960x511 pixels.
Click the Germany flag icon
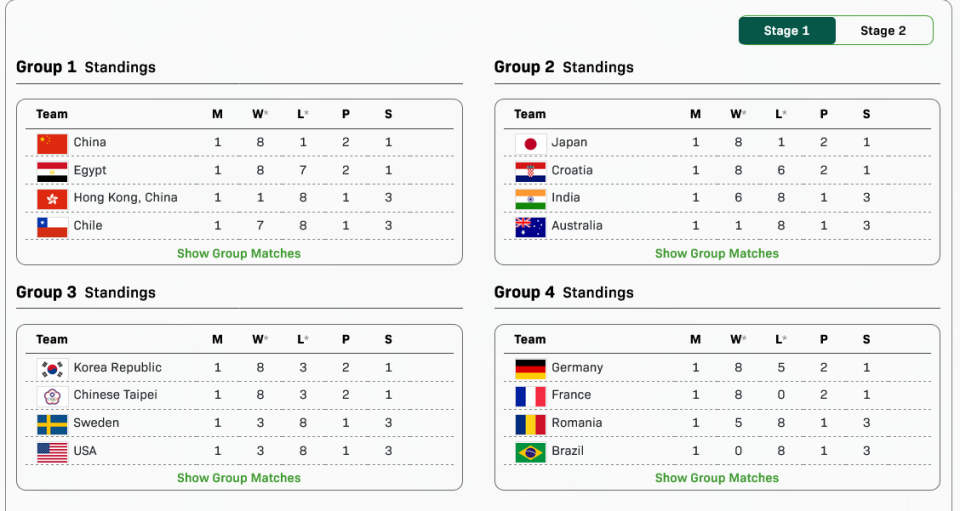click(x=530, y=368)
